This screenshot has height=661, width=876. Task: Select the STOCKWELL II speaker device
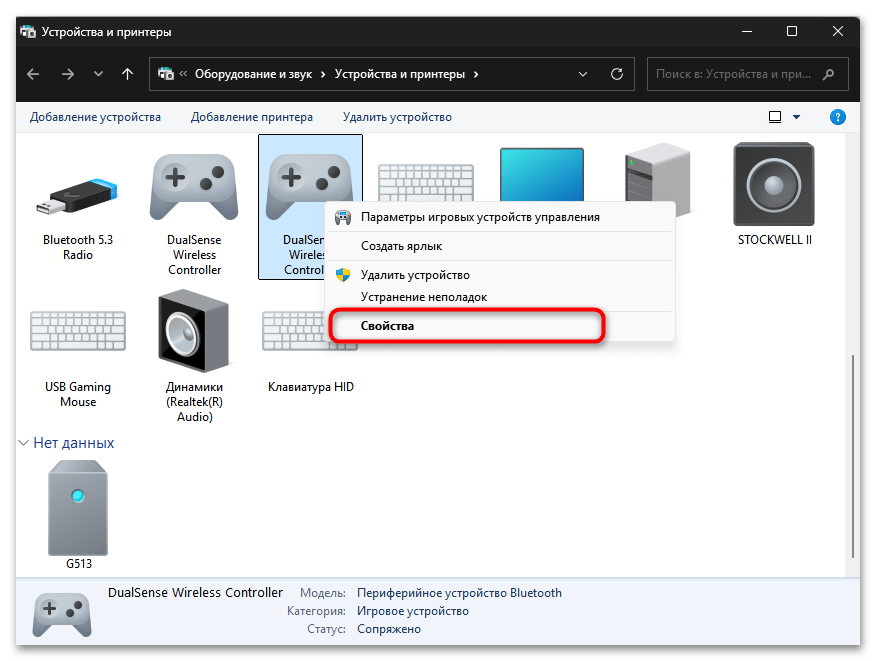click(774, 184)
